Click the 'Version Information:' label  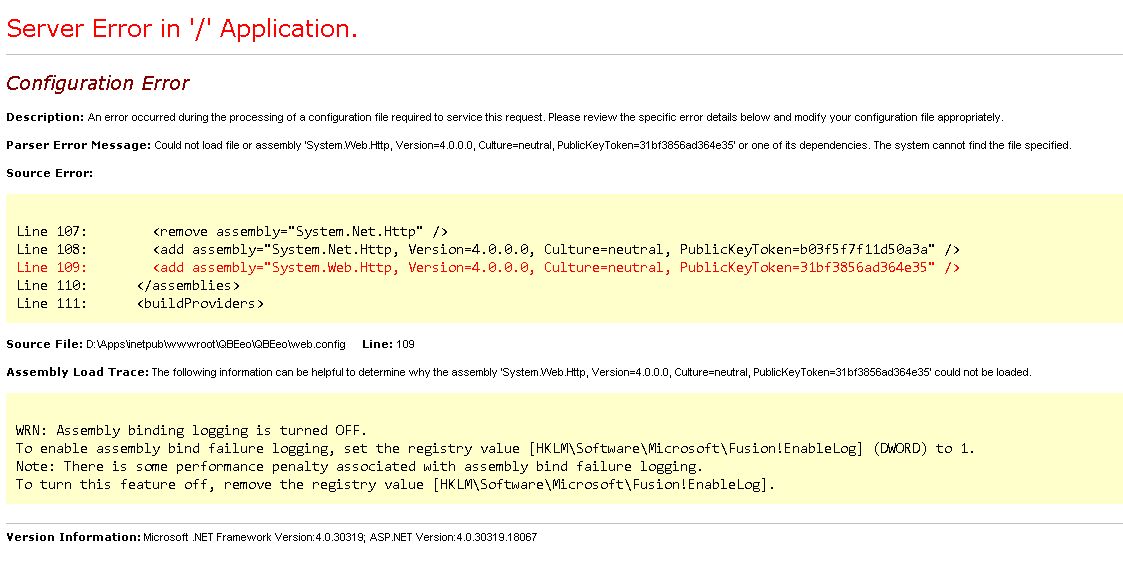click(x=73, y=537)
